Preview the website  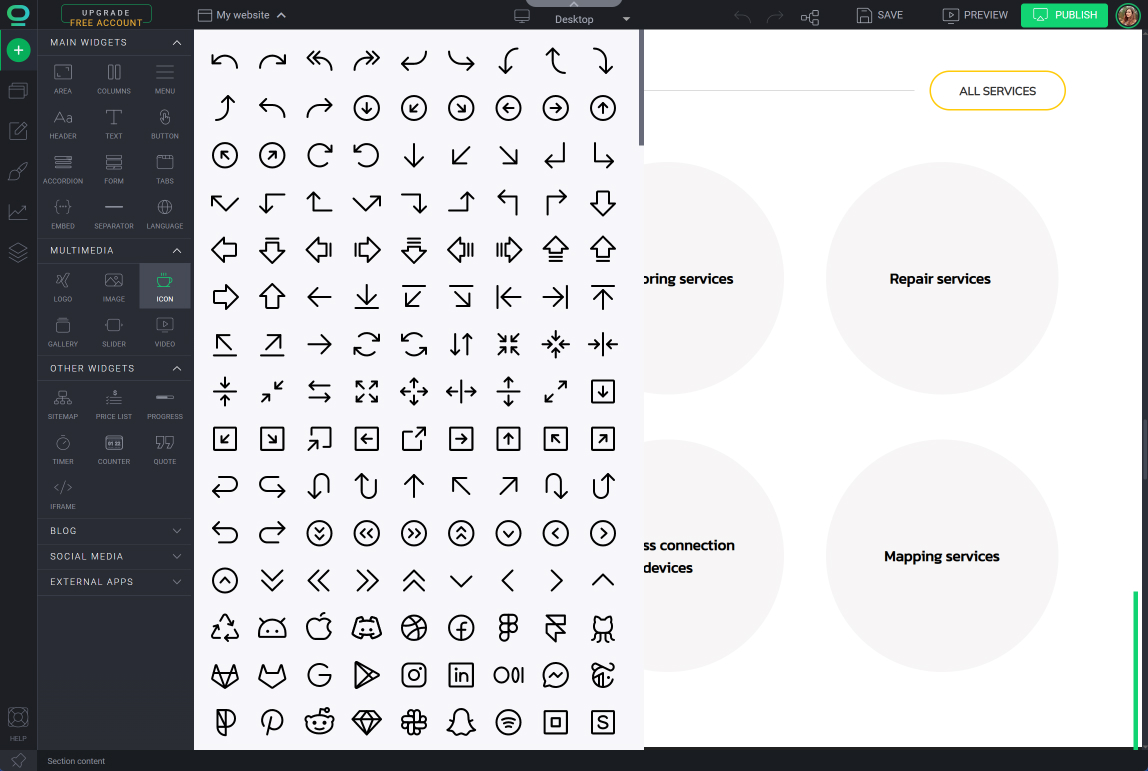pos(974,15)
